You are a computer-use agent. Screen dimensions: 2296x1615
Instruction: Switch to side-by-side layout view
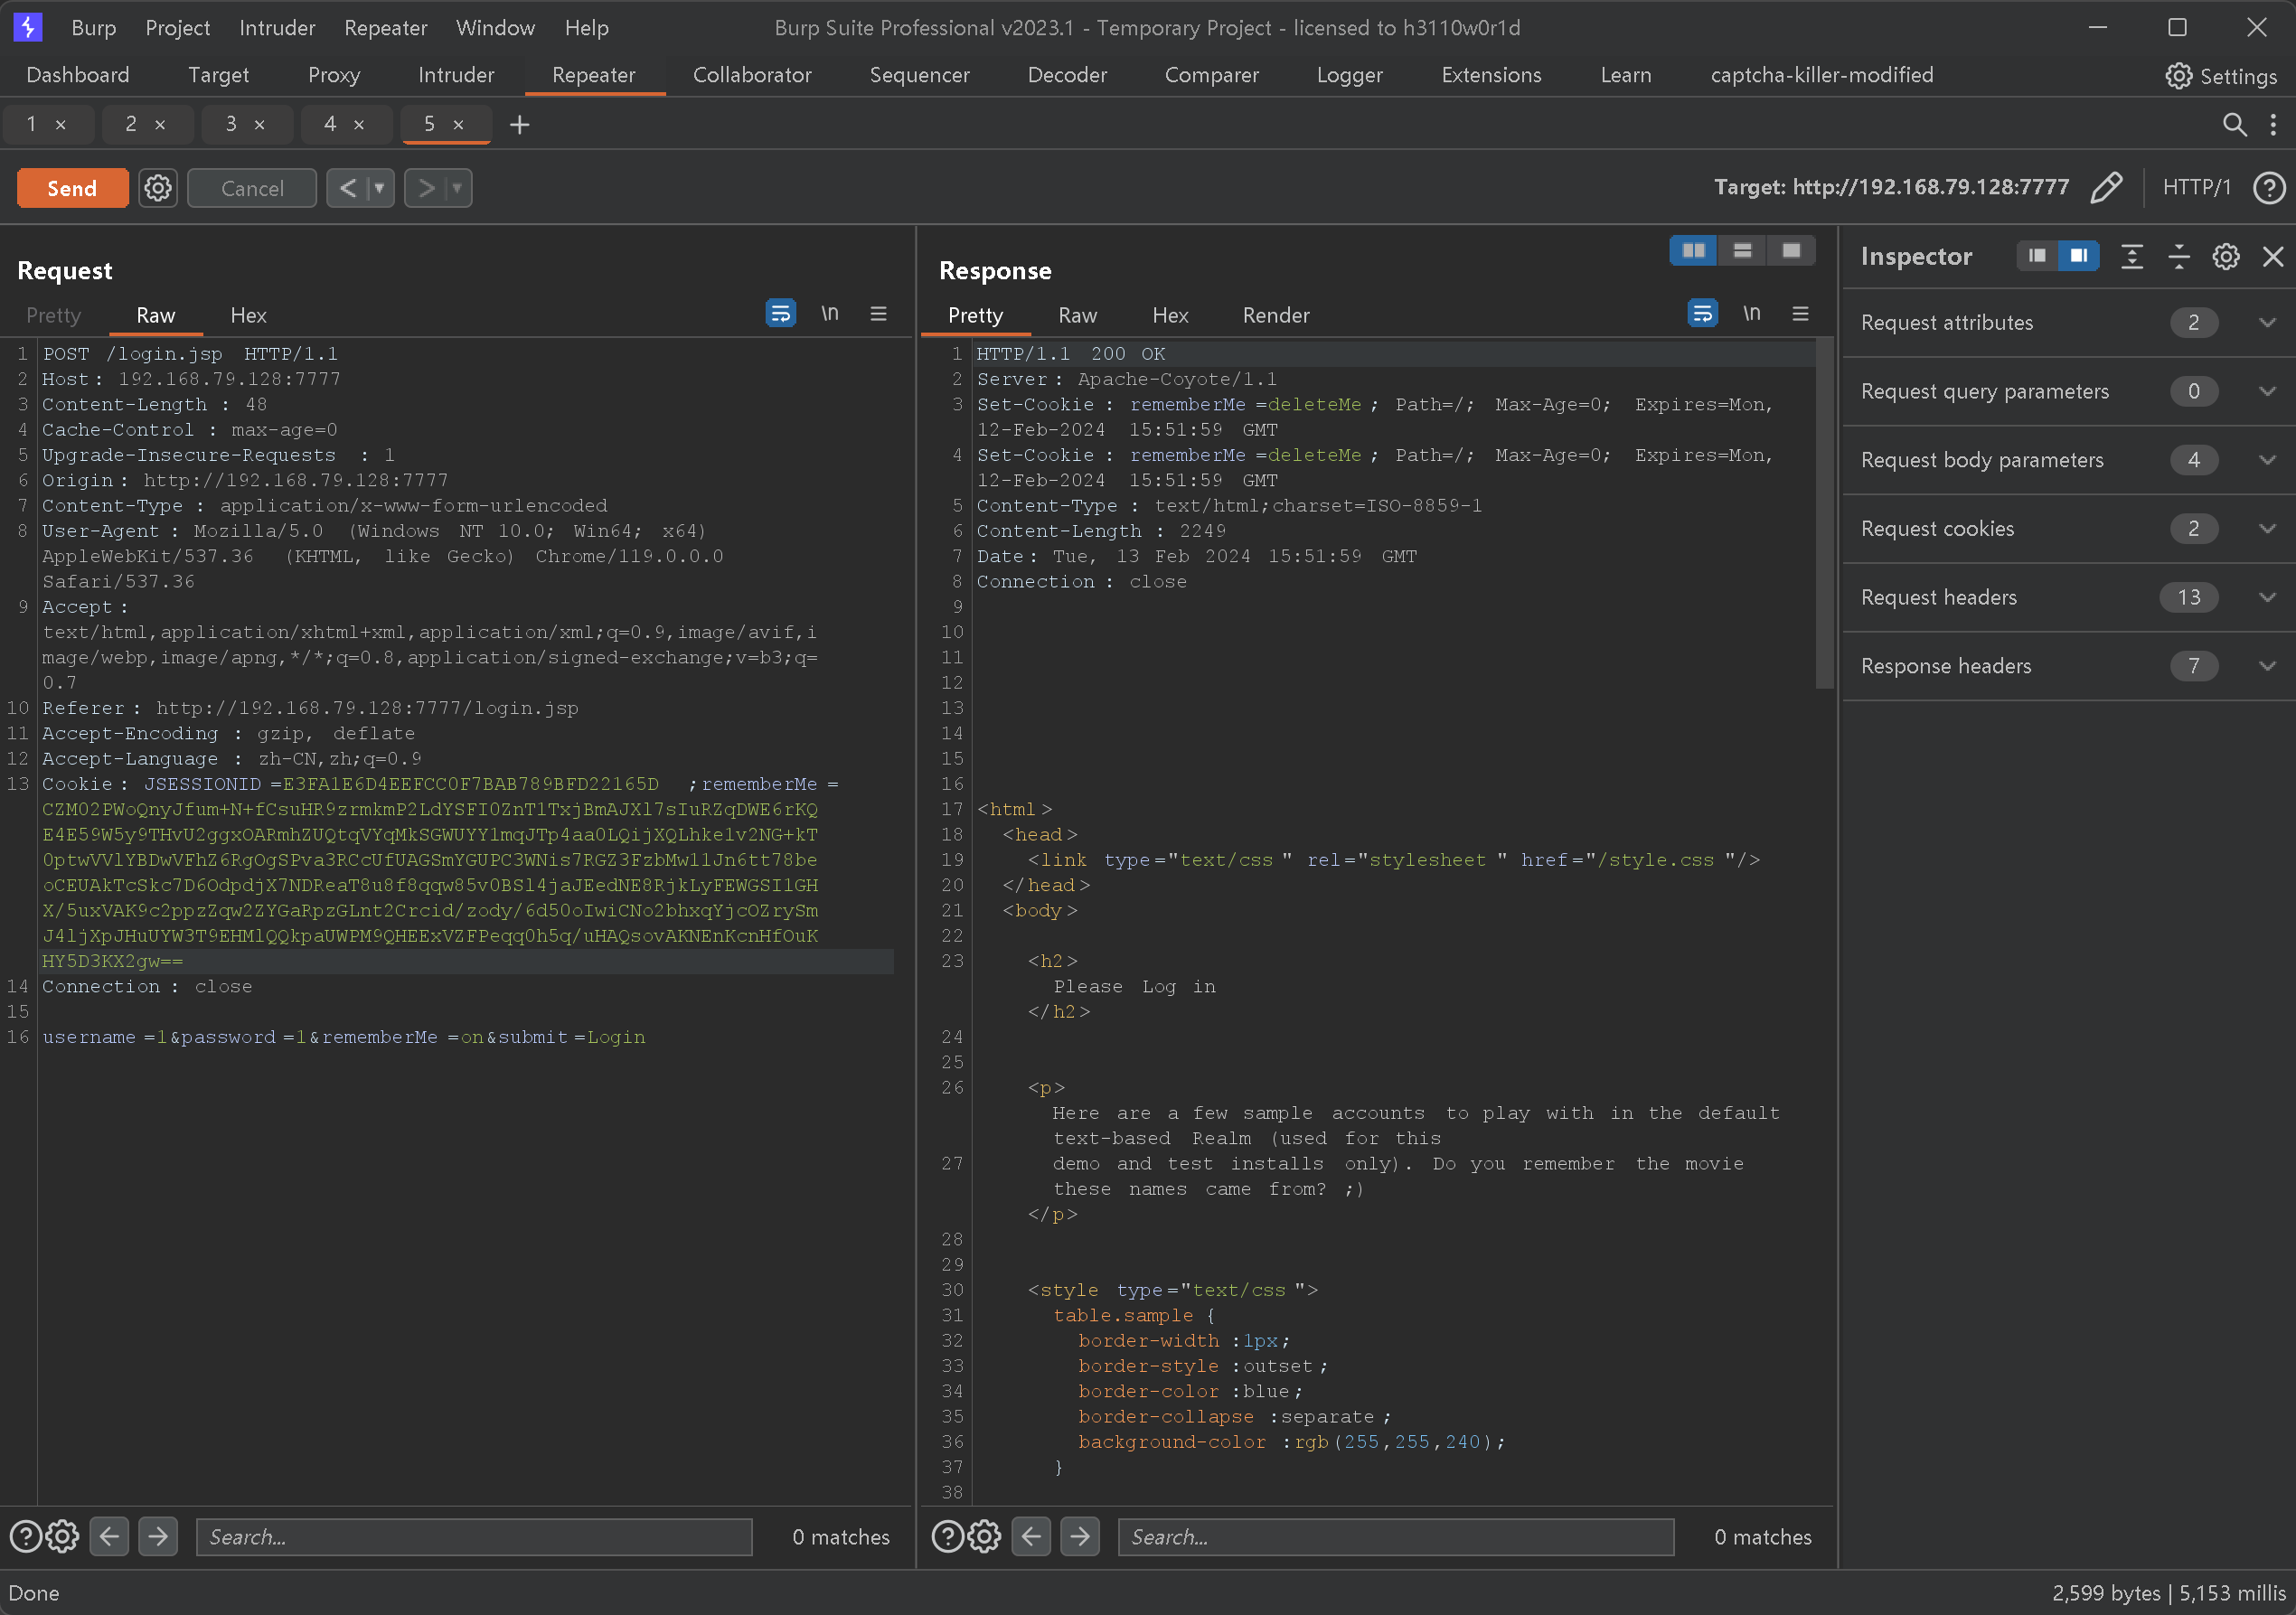[1693, 251]
